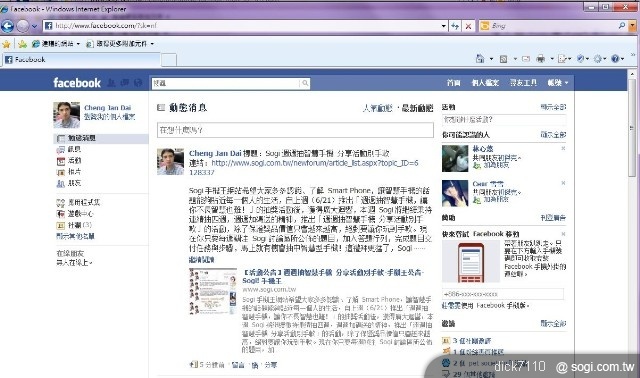Image resolution: width=640 pixels, height=378 pixels.
Task: Show more toolbar items via the chevron
Action: click(633, 54)
